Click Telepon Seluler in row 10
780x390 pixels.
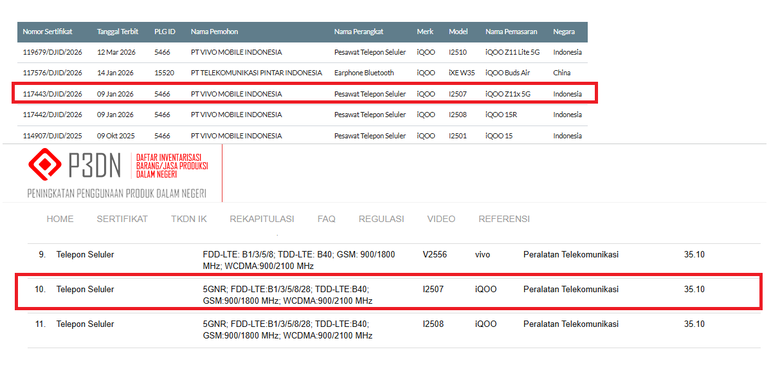click(85, 289)
